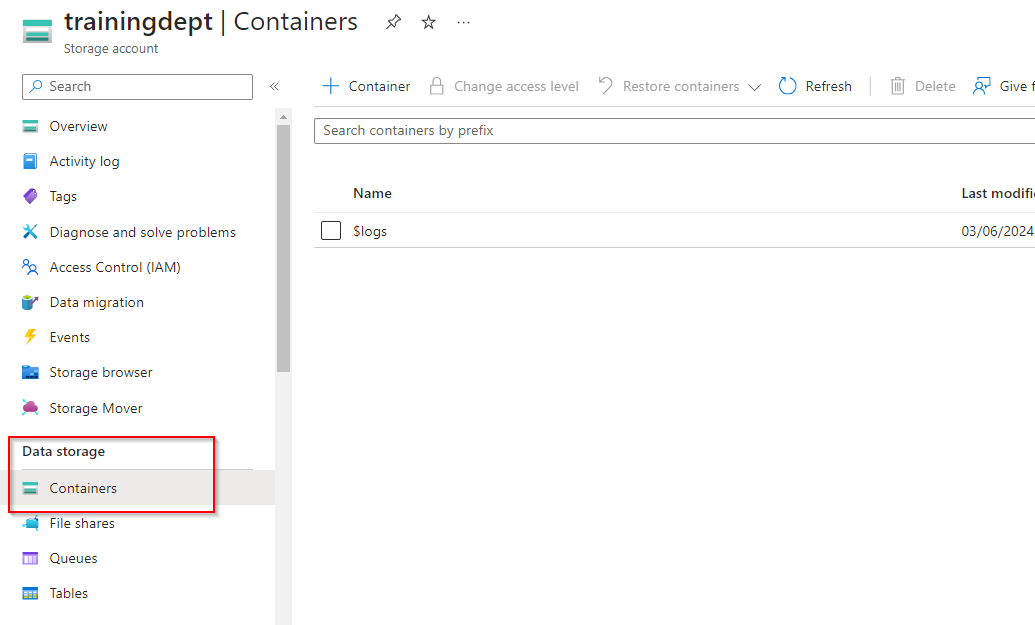Image resolution: width=1035 pixels, height=625 pixels.
Task: Go to File shares in sidebar
Action: [x=82, y=523]
